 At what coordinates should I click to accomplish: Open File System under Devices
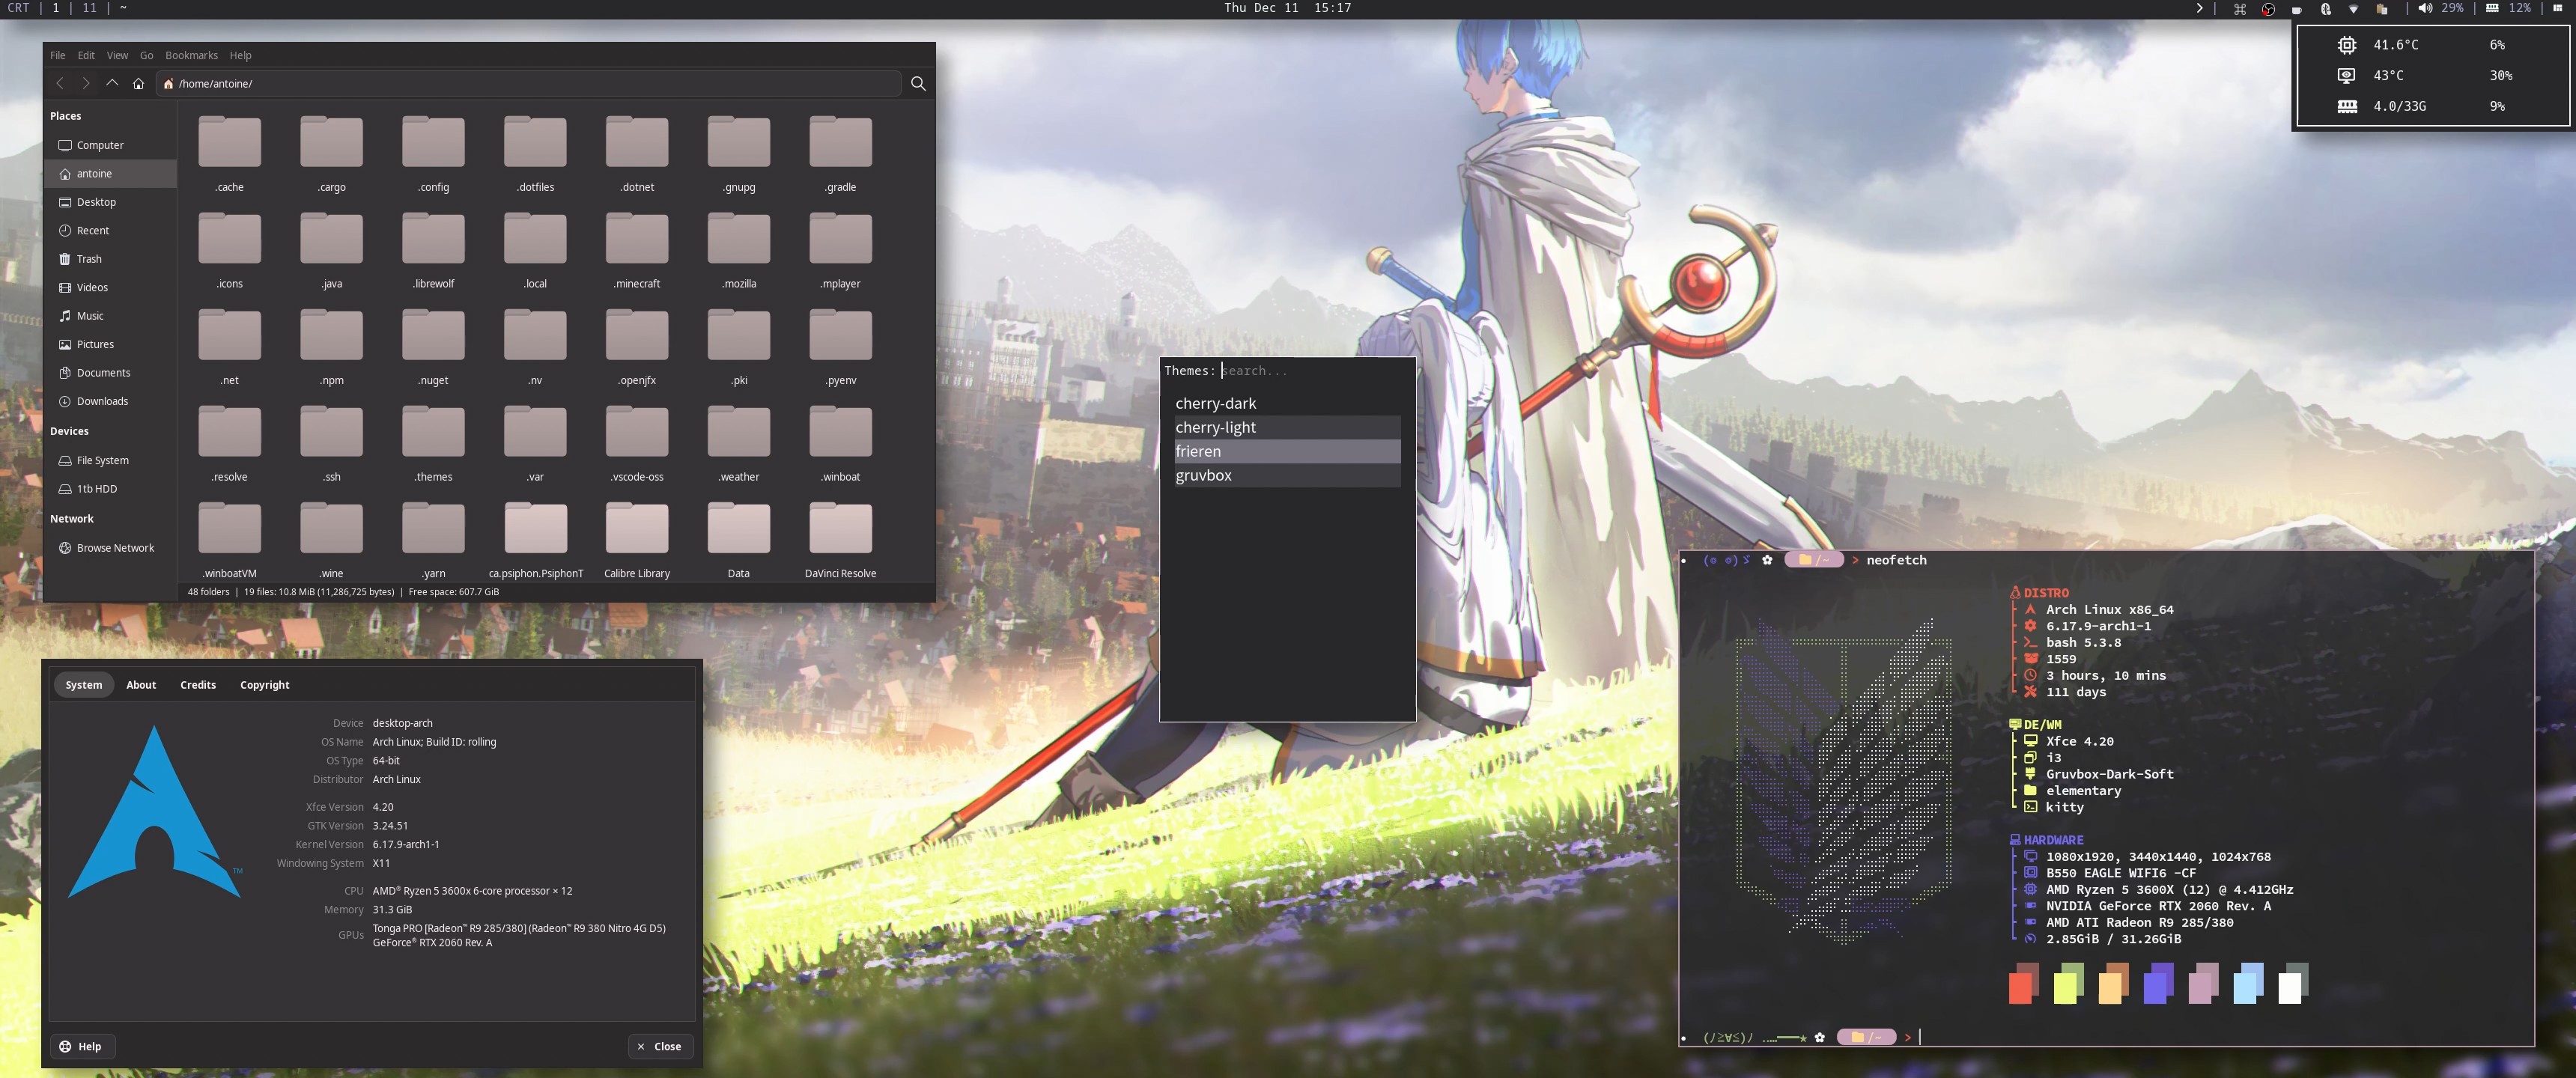pos(110,461)
